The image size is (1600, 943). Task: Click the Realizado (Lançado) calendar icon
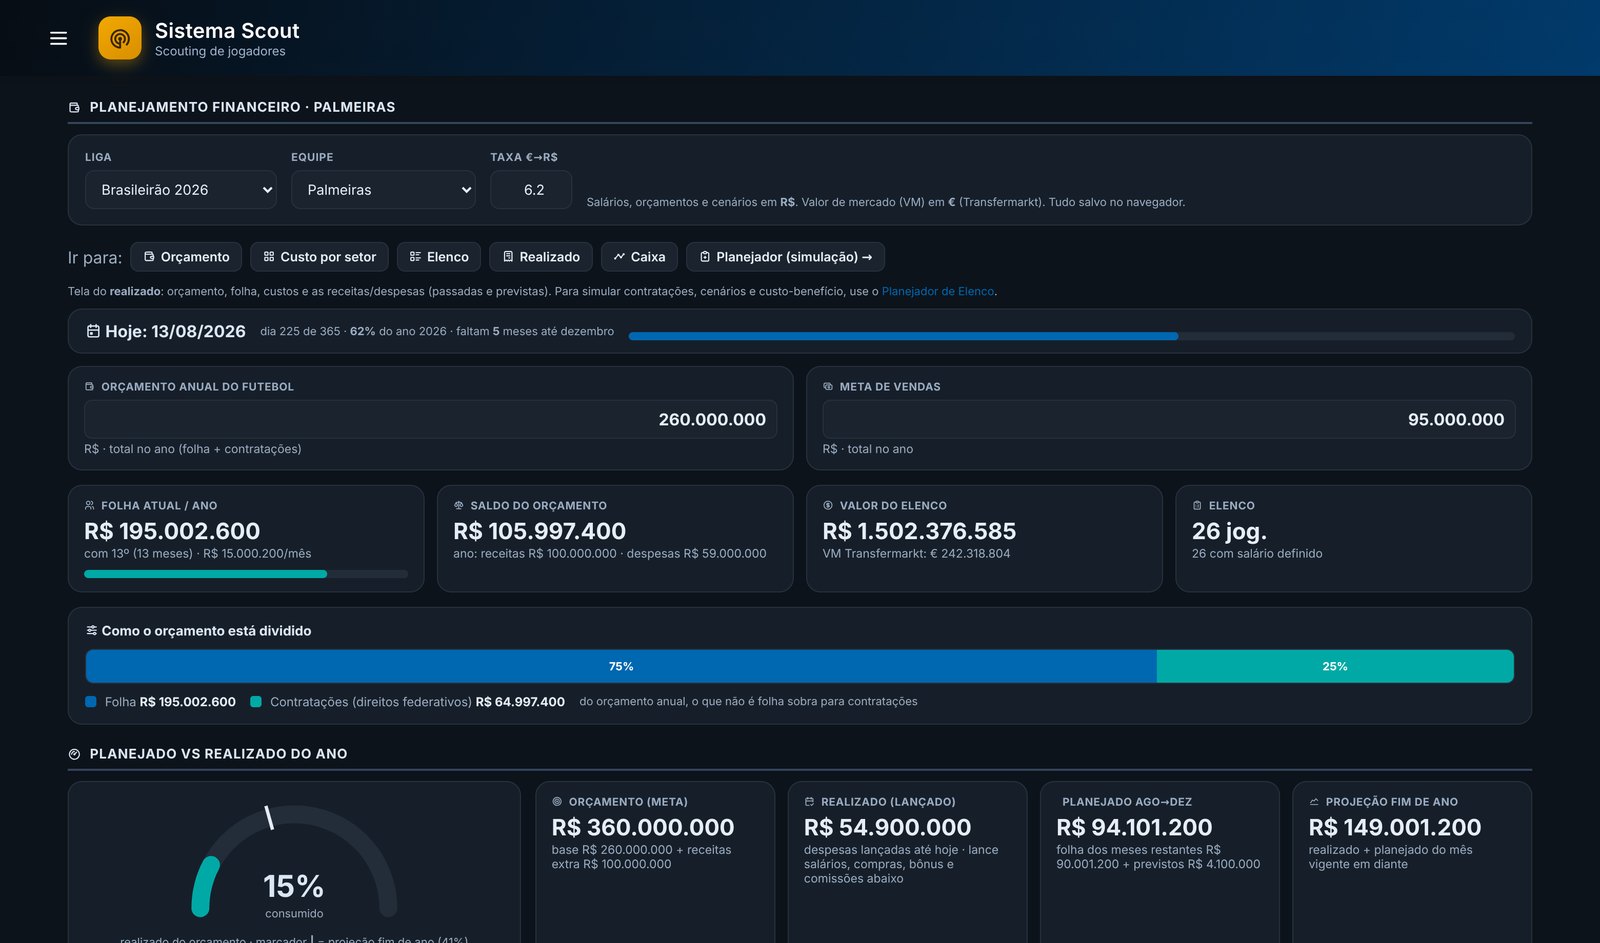809,802
